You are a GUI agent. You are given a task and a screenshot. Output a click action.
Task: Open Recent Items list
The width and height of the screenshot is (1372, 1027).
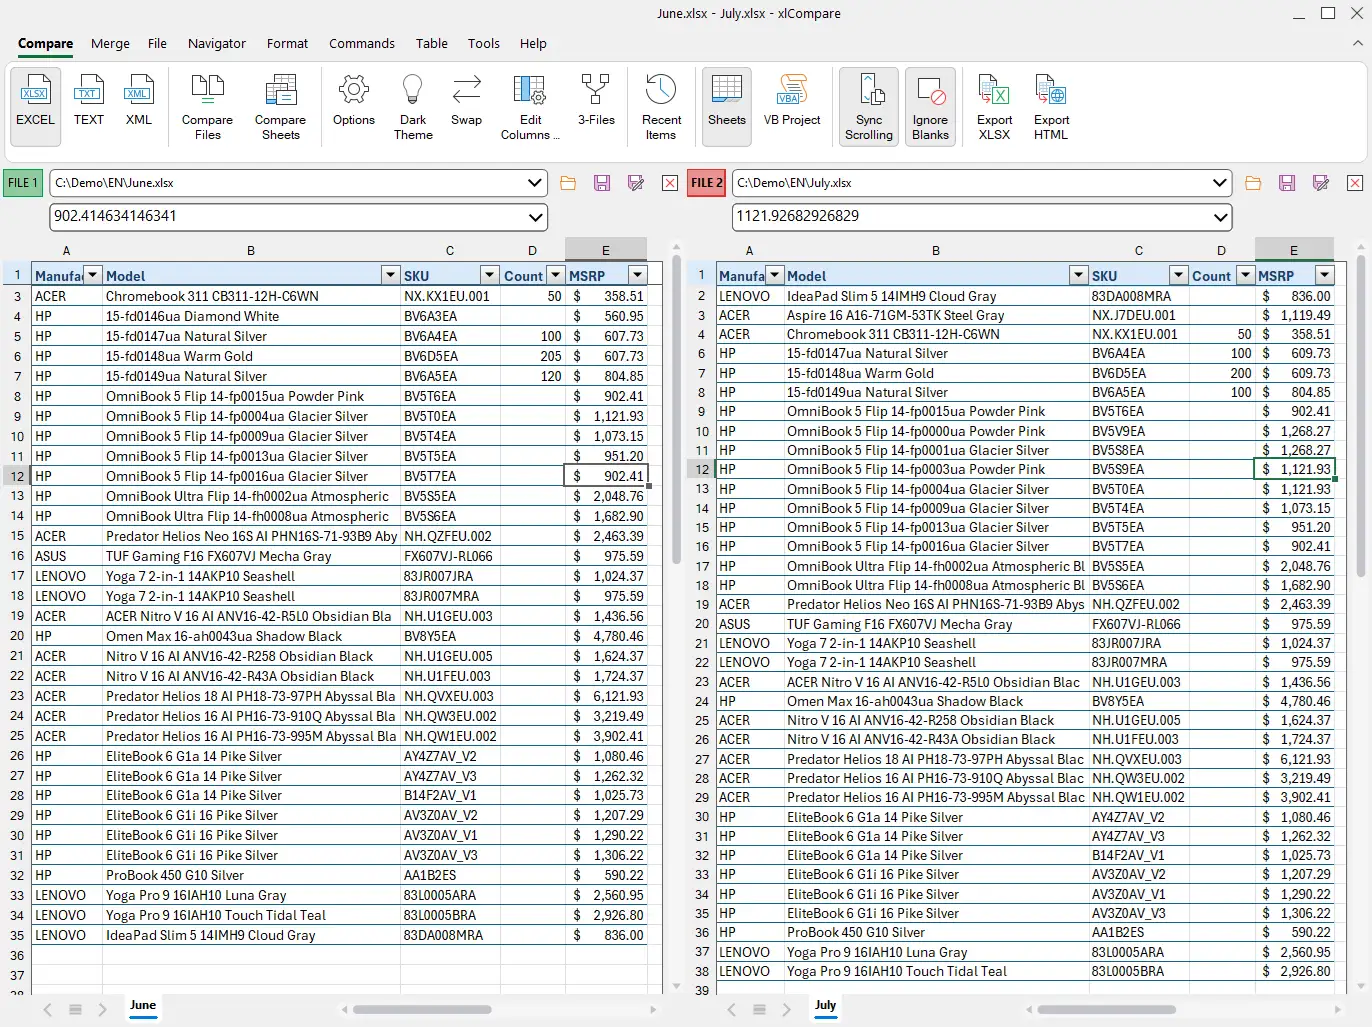tap(661, 107)
